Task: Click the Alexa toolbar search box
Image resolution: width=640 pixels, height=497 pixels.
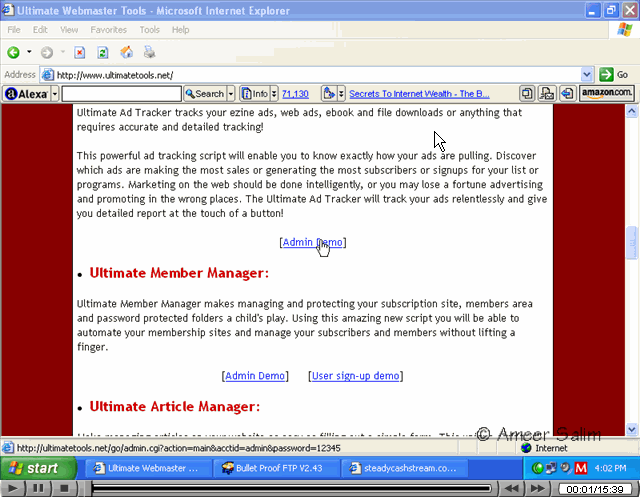Action: tap(122, 94)
